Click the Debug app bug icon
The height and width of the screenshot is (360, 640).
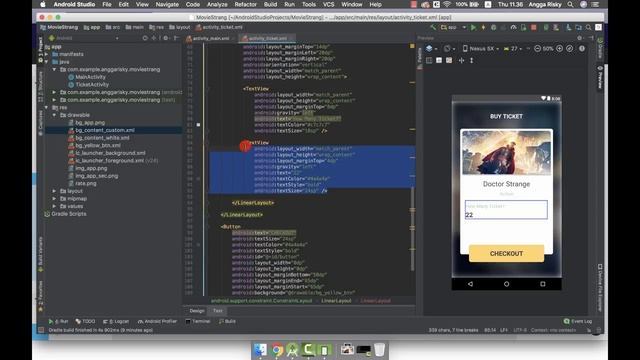[493, 27]
